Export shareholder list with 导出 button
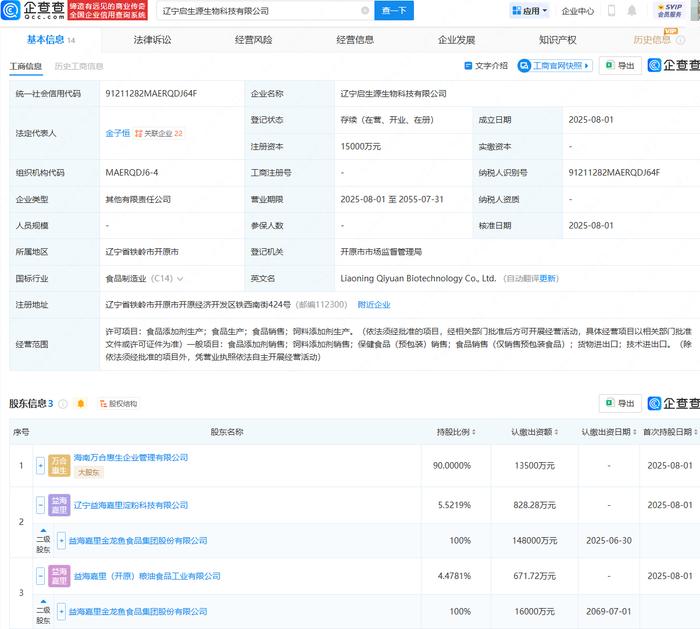The image size is (700, 629). coord(620,404)
